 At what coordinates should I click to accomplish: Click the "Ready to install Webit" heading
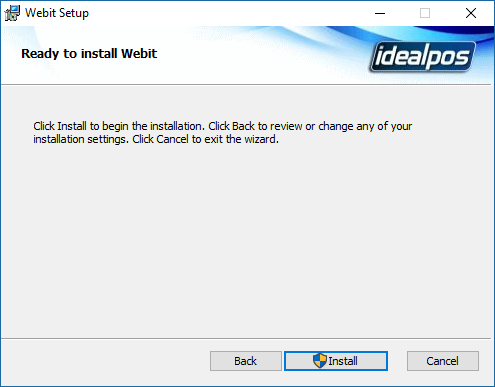(89, 54)
